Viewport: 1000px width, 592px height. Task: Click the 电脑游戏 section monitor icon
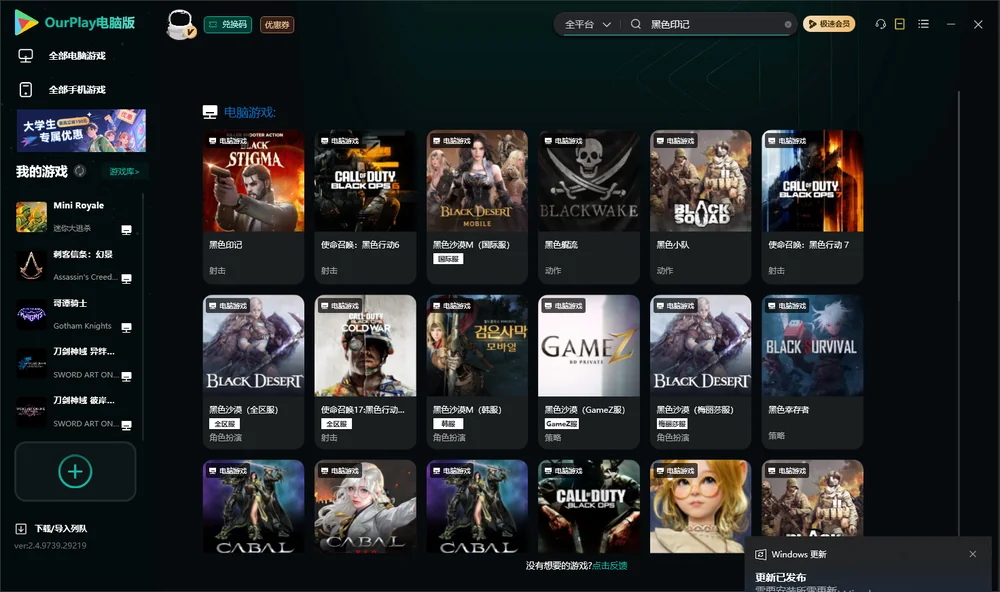210,112
